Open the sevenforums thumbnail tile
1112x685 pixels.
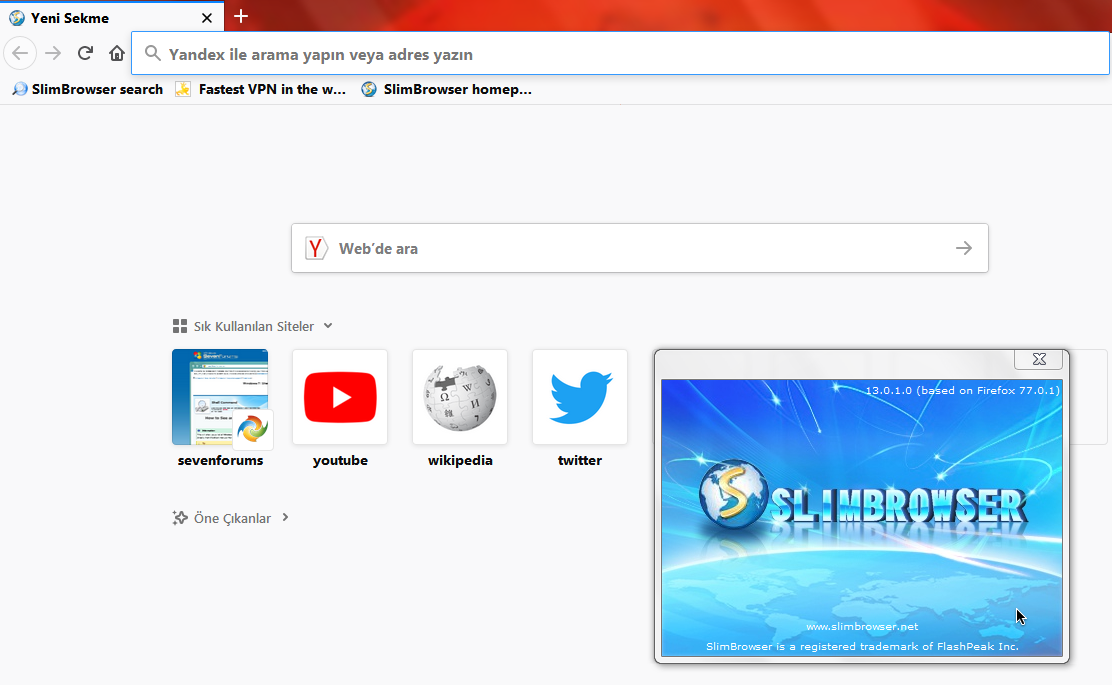click(220, 397)
